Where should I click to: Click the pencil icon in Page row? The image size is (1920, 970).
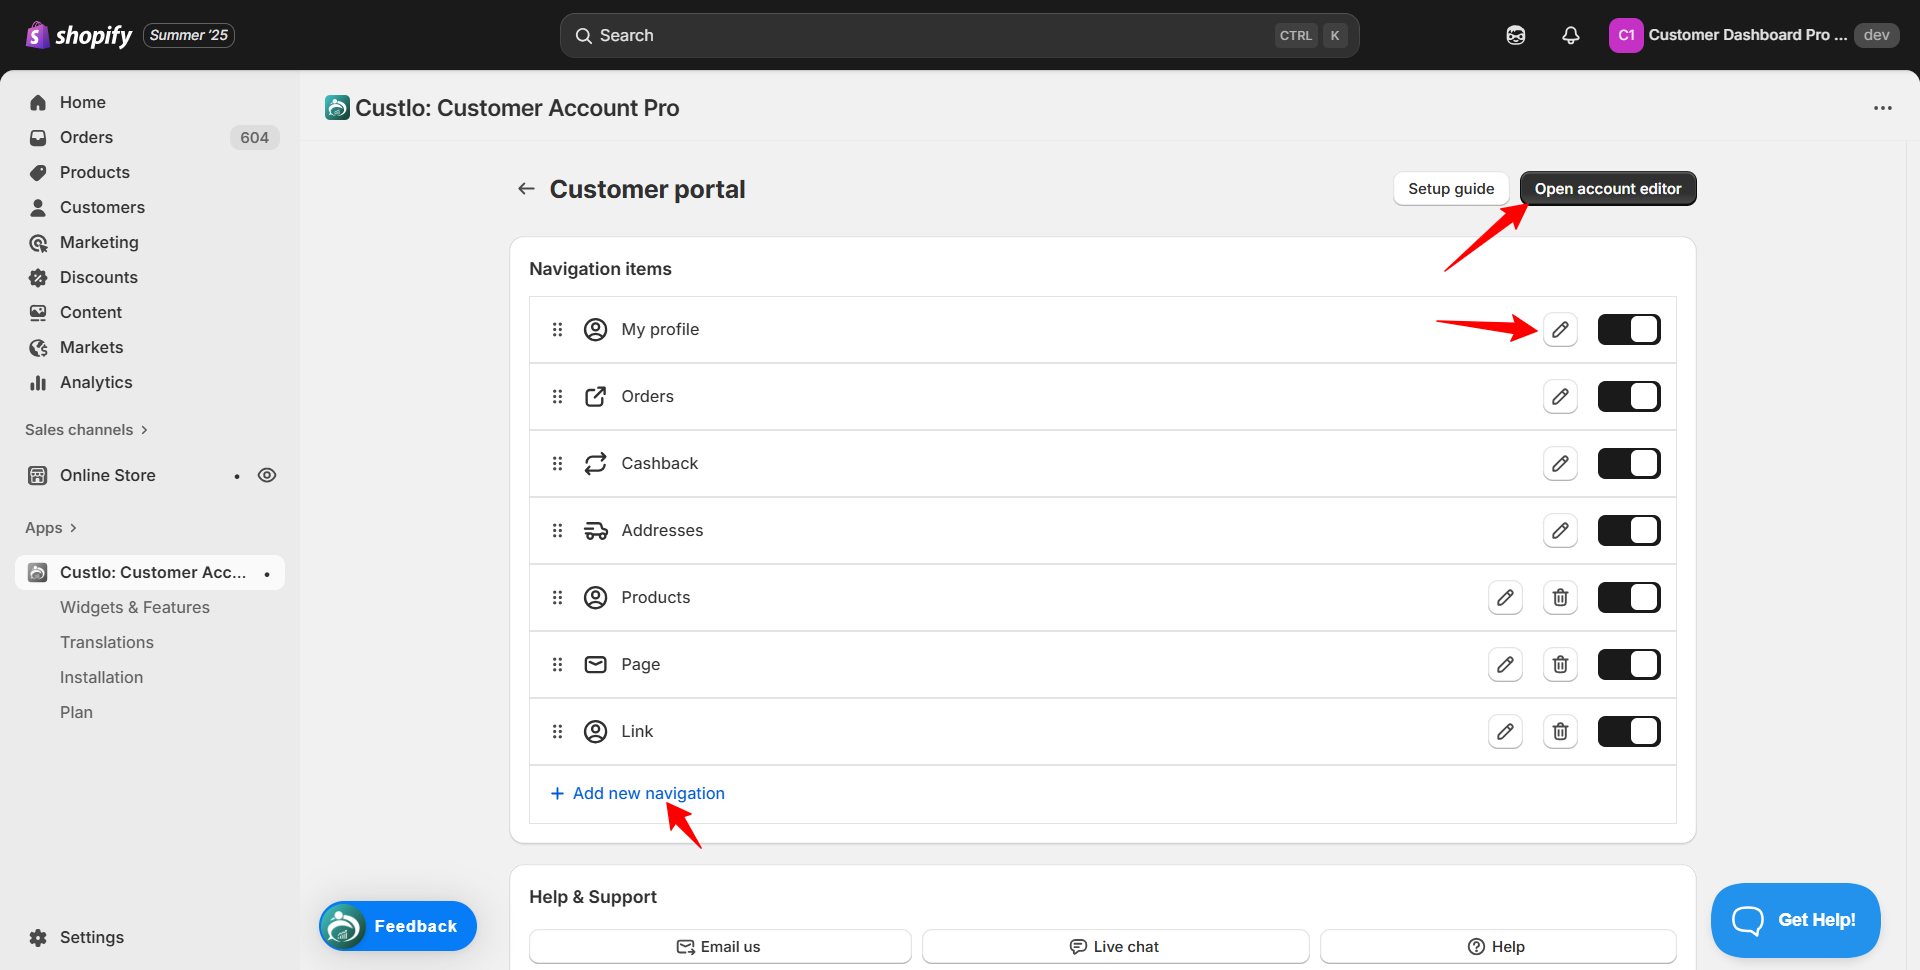pyautogui.click(x=1505, y=664)
